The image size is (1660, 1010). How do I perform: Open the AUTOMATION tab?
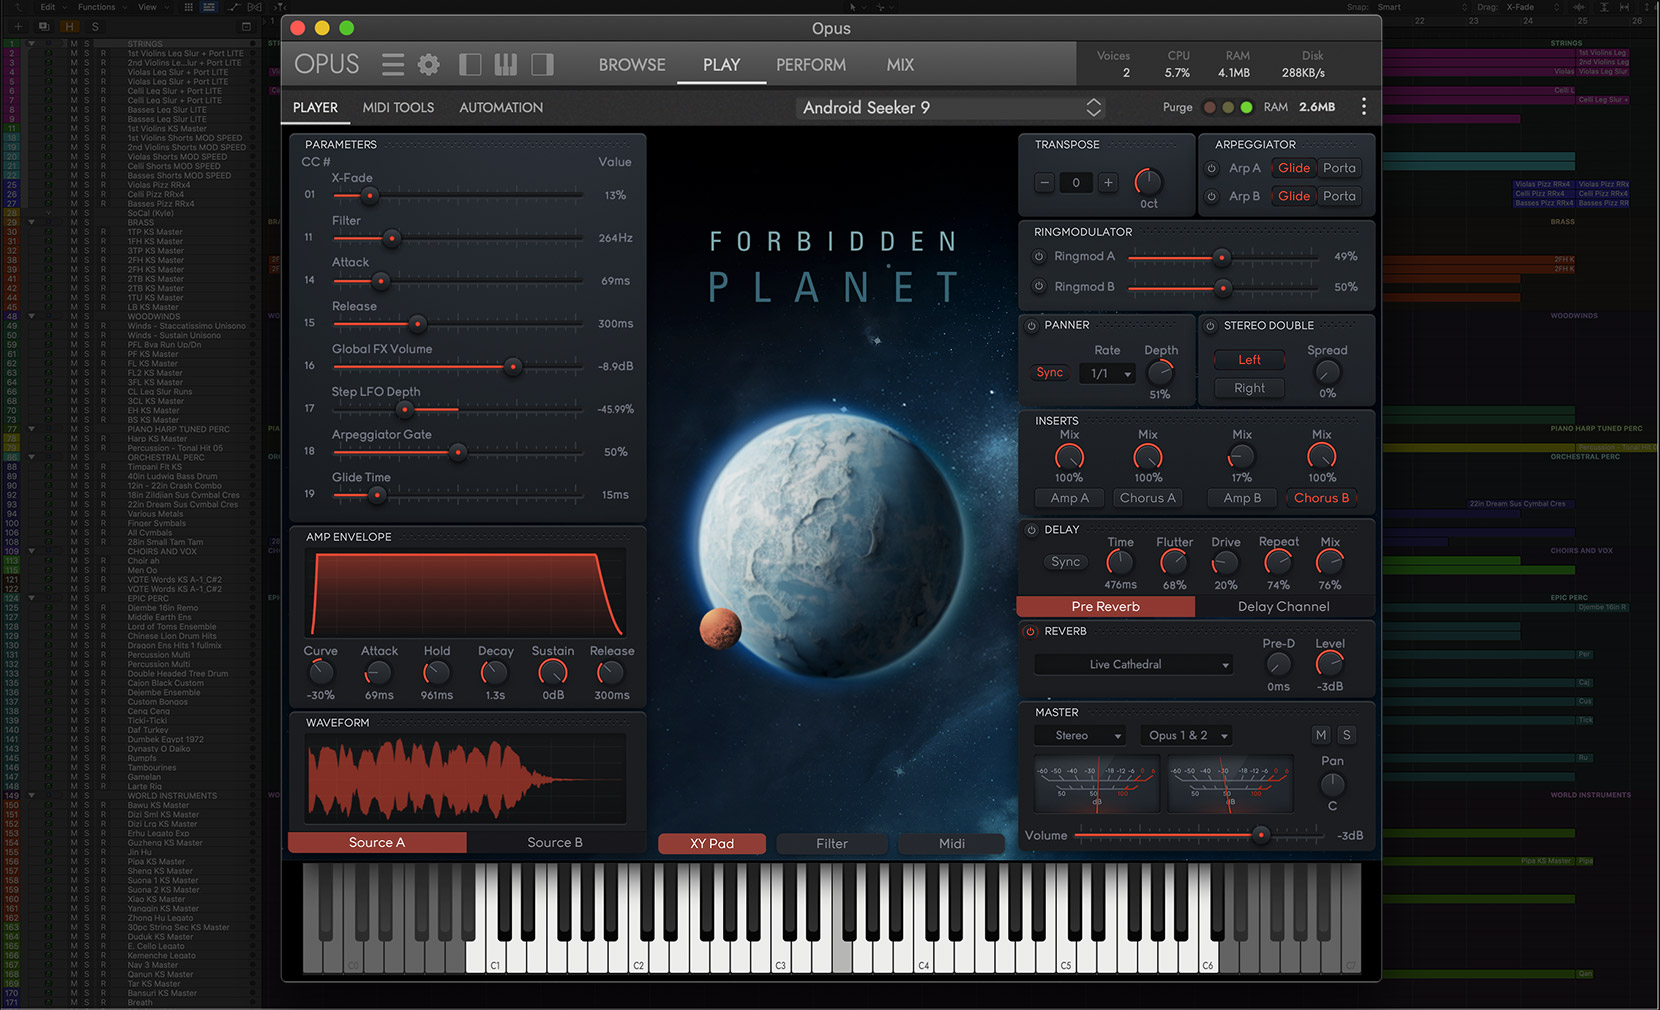(501, 108)
